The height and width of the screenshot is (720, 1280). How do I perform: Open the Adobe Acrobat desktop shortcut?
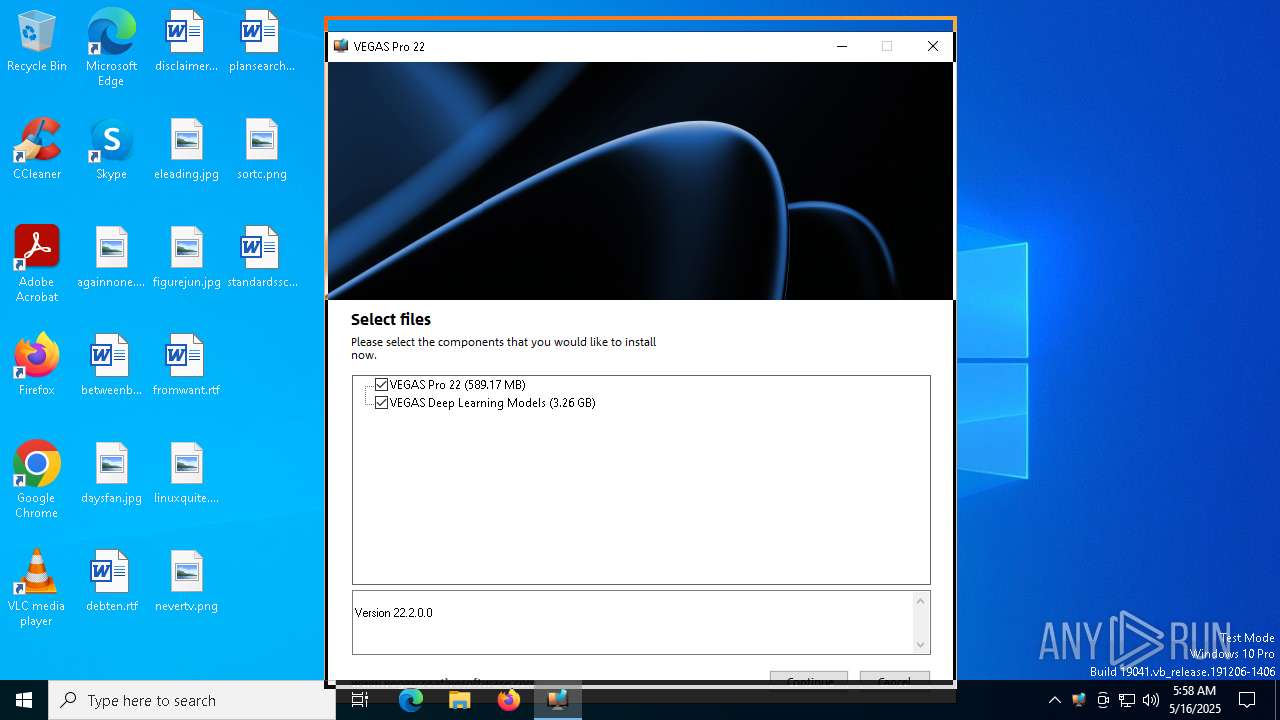pos(37,264)
